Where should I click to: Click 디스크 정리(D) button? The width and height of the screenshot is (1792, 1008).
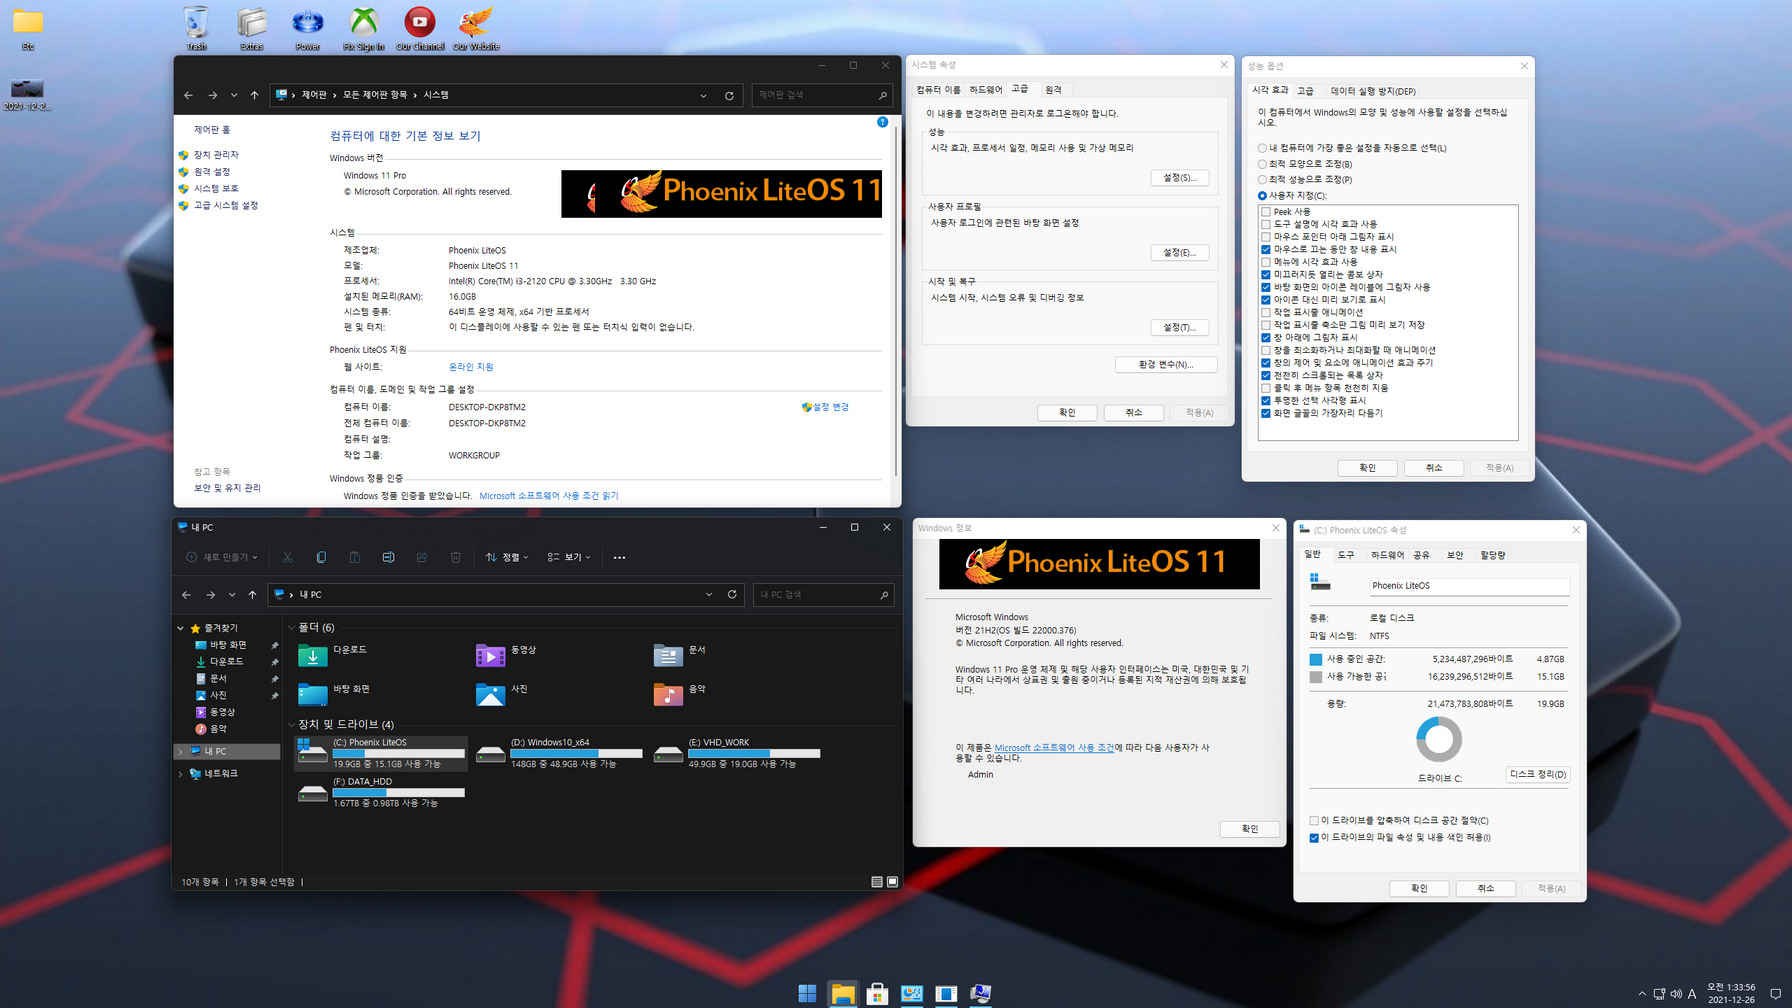(x=1537, y=774)
